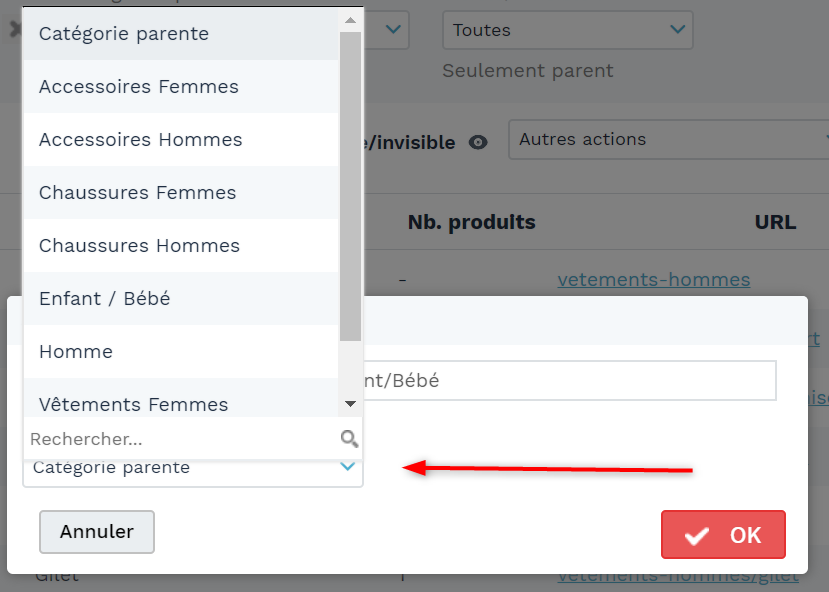829x592 pixels.
Task: Click the dropdown list scroll-down arrow
Action: [x=350, y=404]
